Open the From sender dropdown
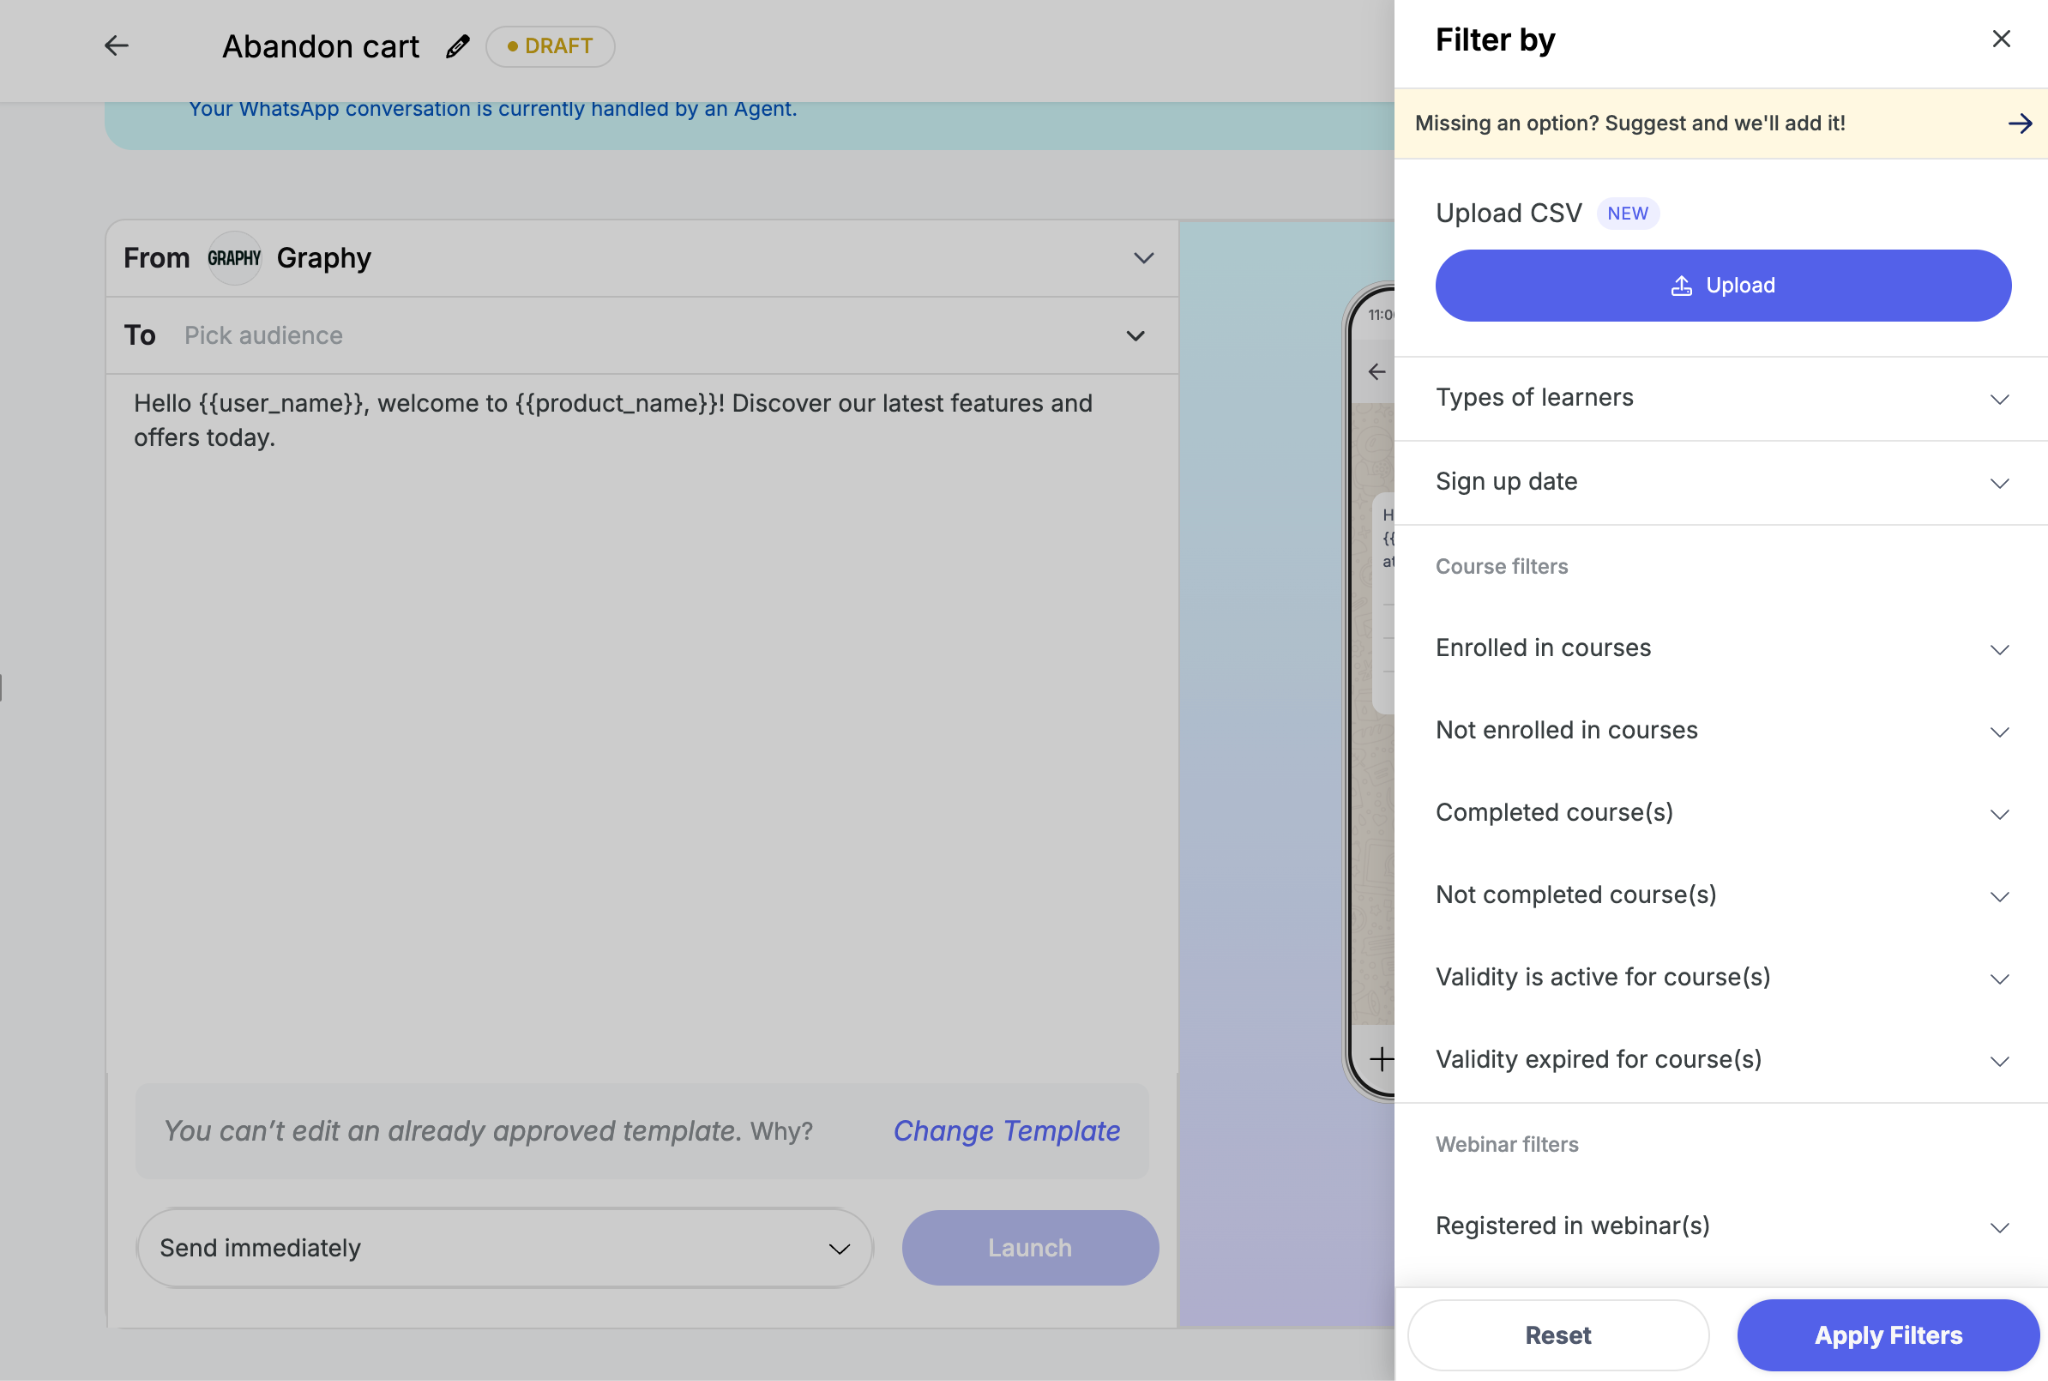This screenshot has height=1381, width=2048. (x=642, y=258)
